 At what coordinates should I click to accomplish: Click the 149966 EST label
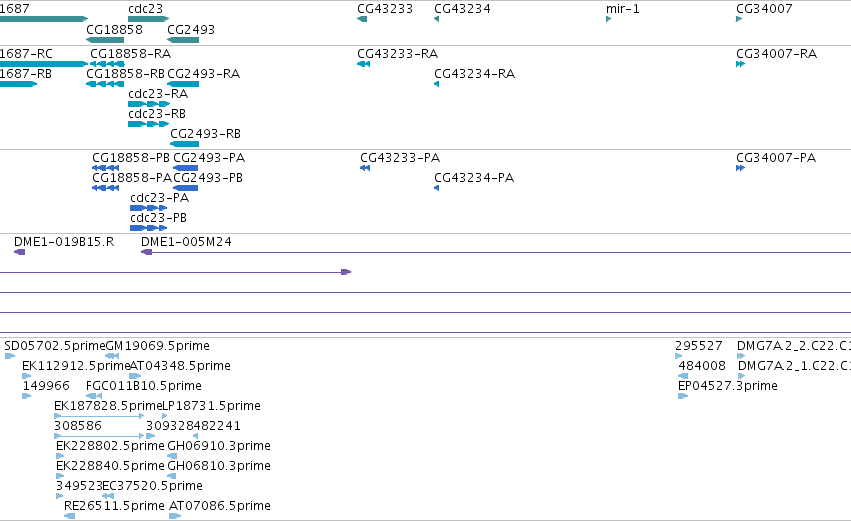point(46,386)
